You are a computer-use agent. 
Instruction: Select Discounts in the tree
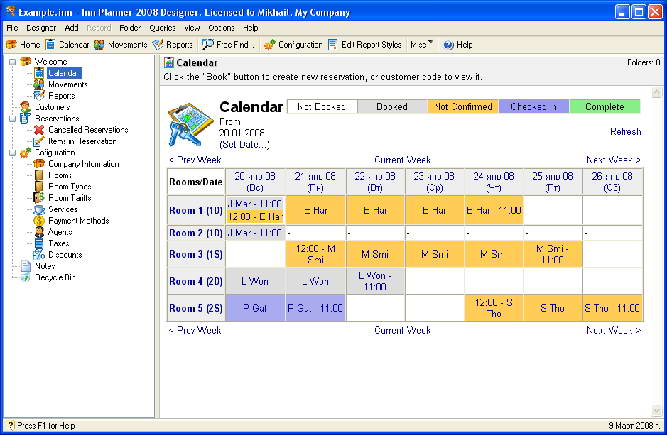click(x=65, y=255)
